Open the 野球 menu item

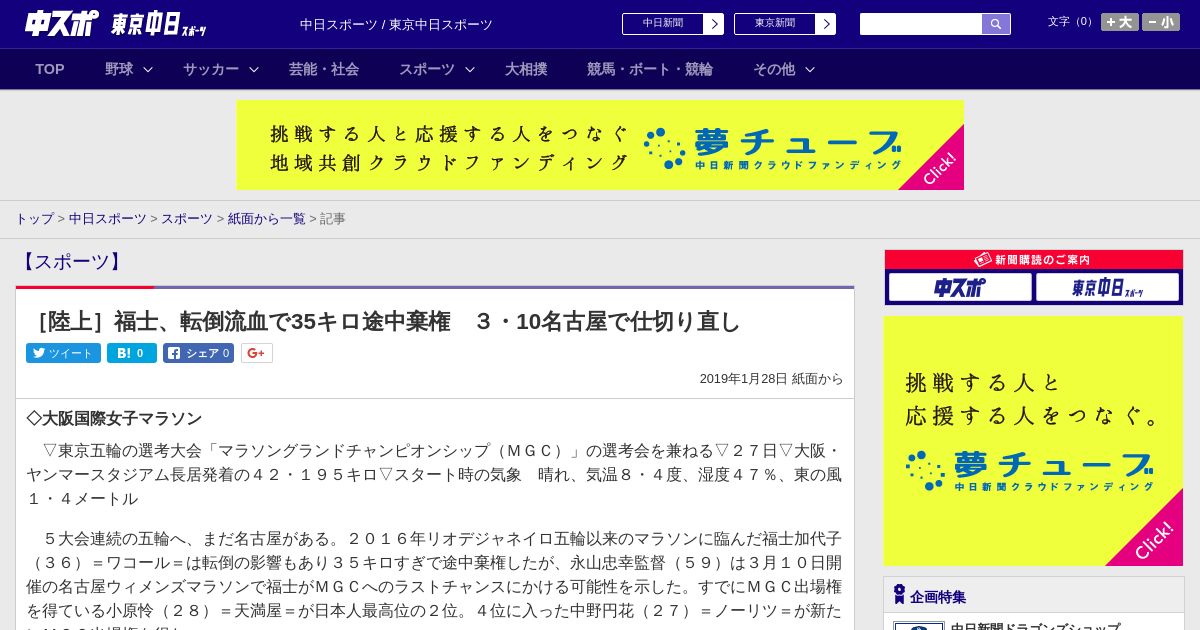119,69
